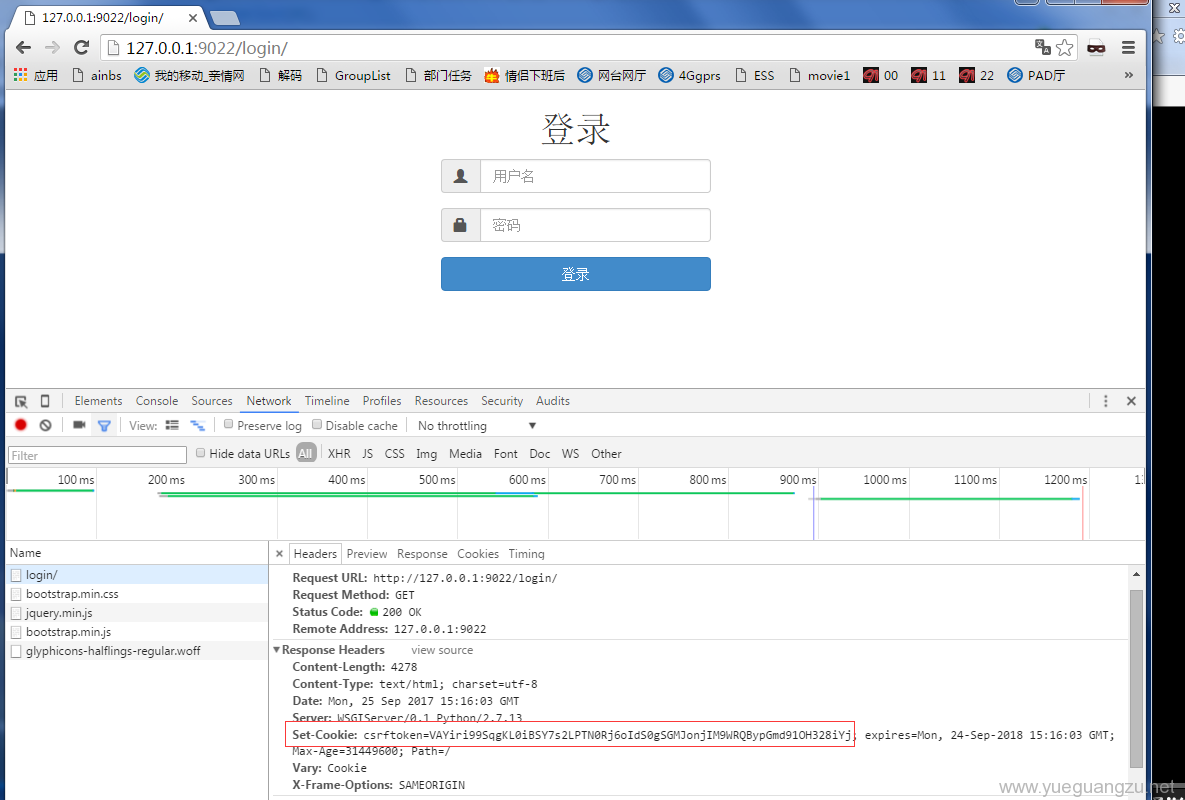Select the inspect element tool in DevTools
Screen dimensions: 1185x800
tap(21, 401)
